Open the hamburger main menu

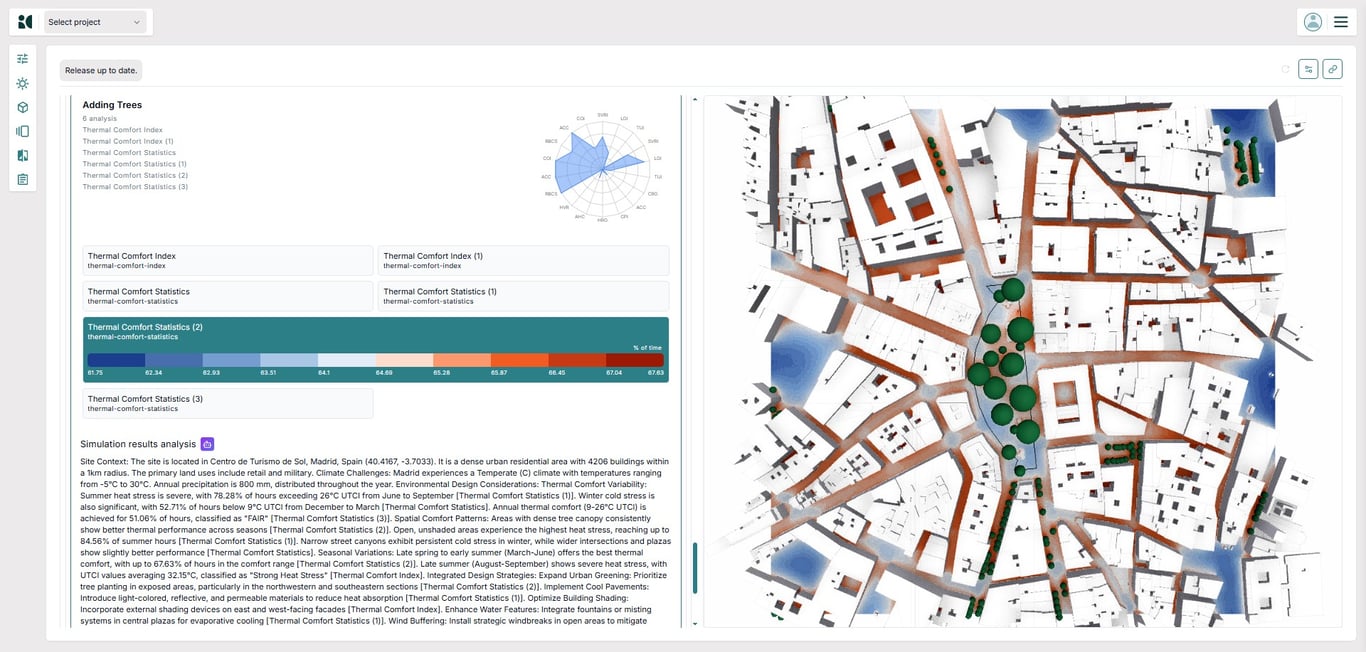click(1340, 22)
